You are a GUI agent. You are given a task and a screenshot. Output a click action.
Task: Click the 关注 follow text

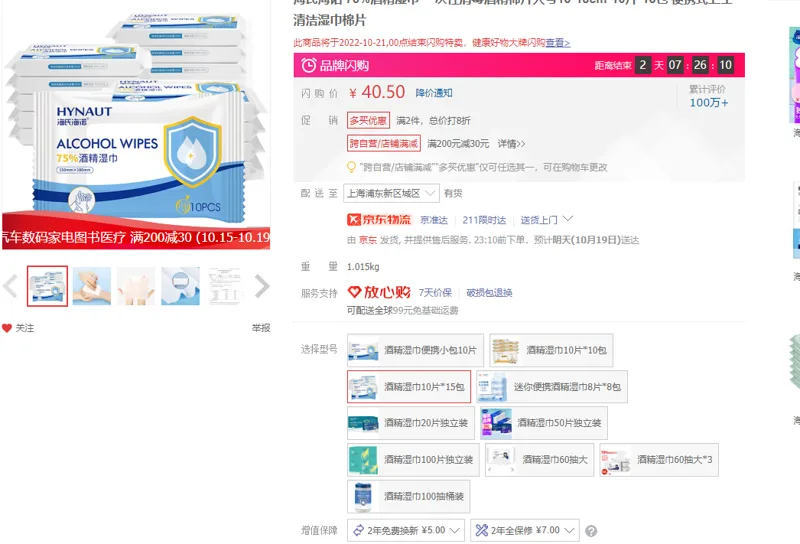tap(25, 328)
